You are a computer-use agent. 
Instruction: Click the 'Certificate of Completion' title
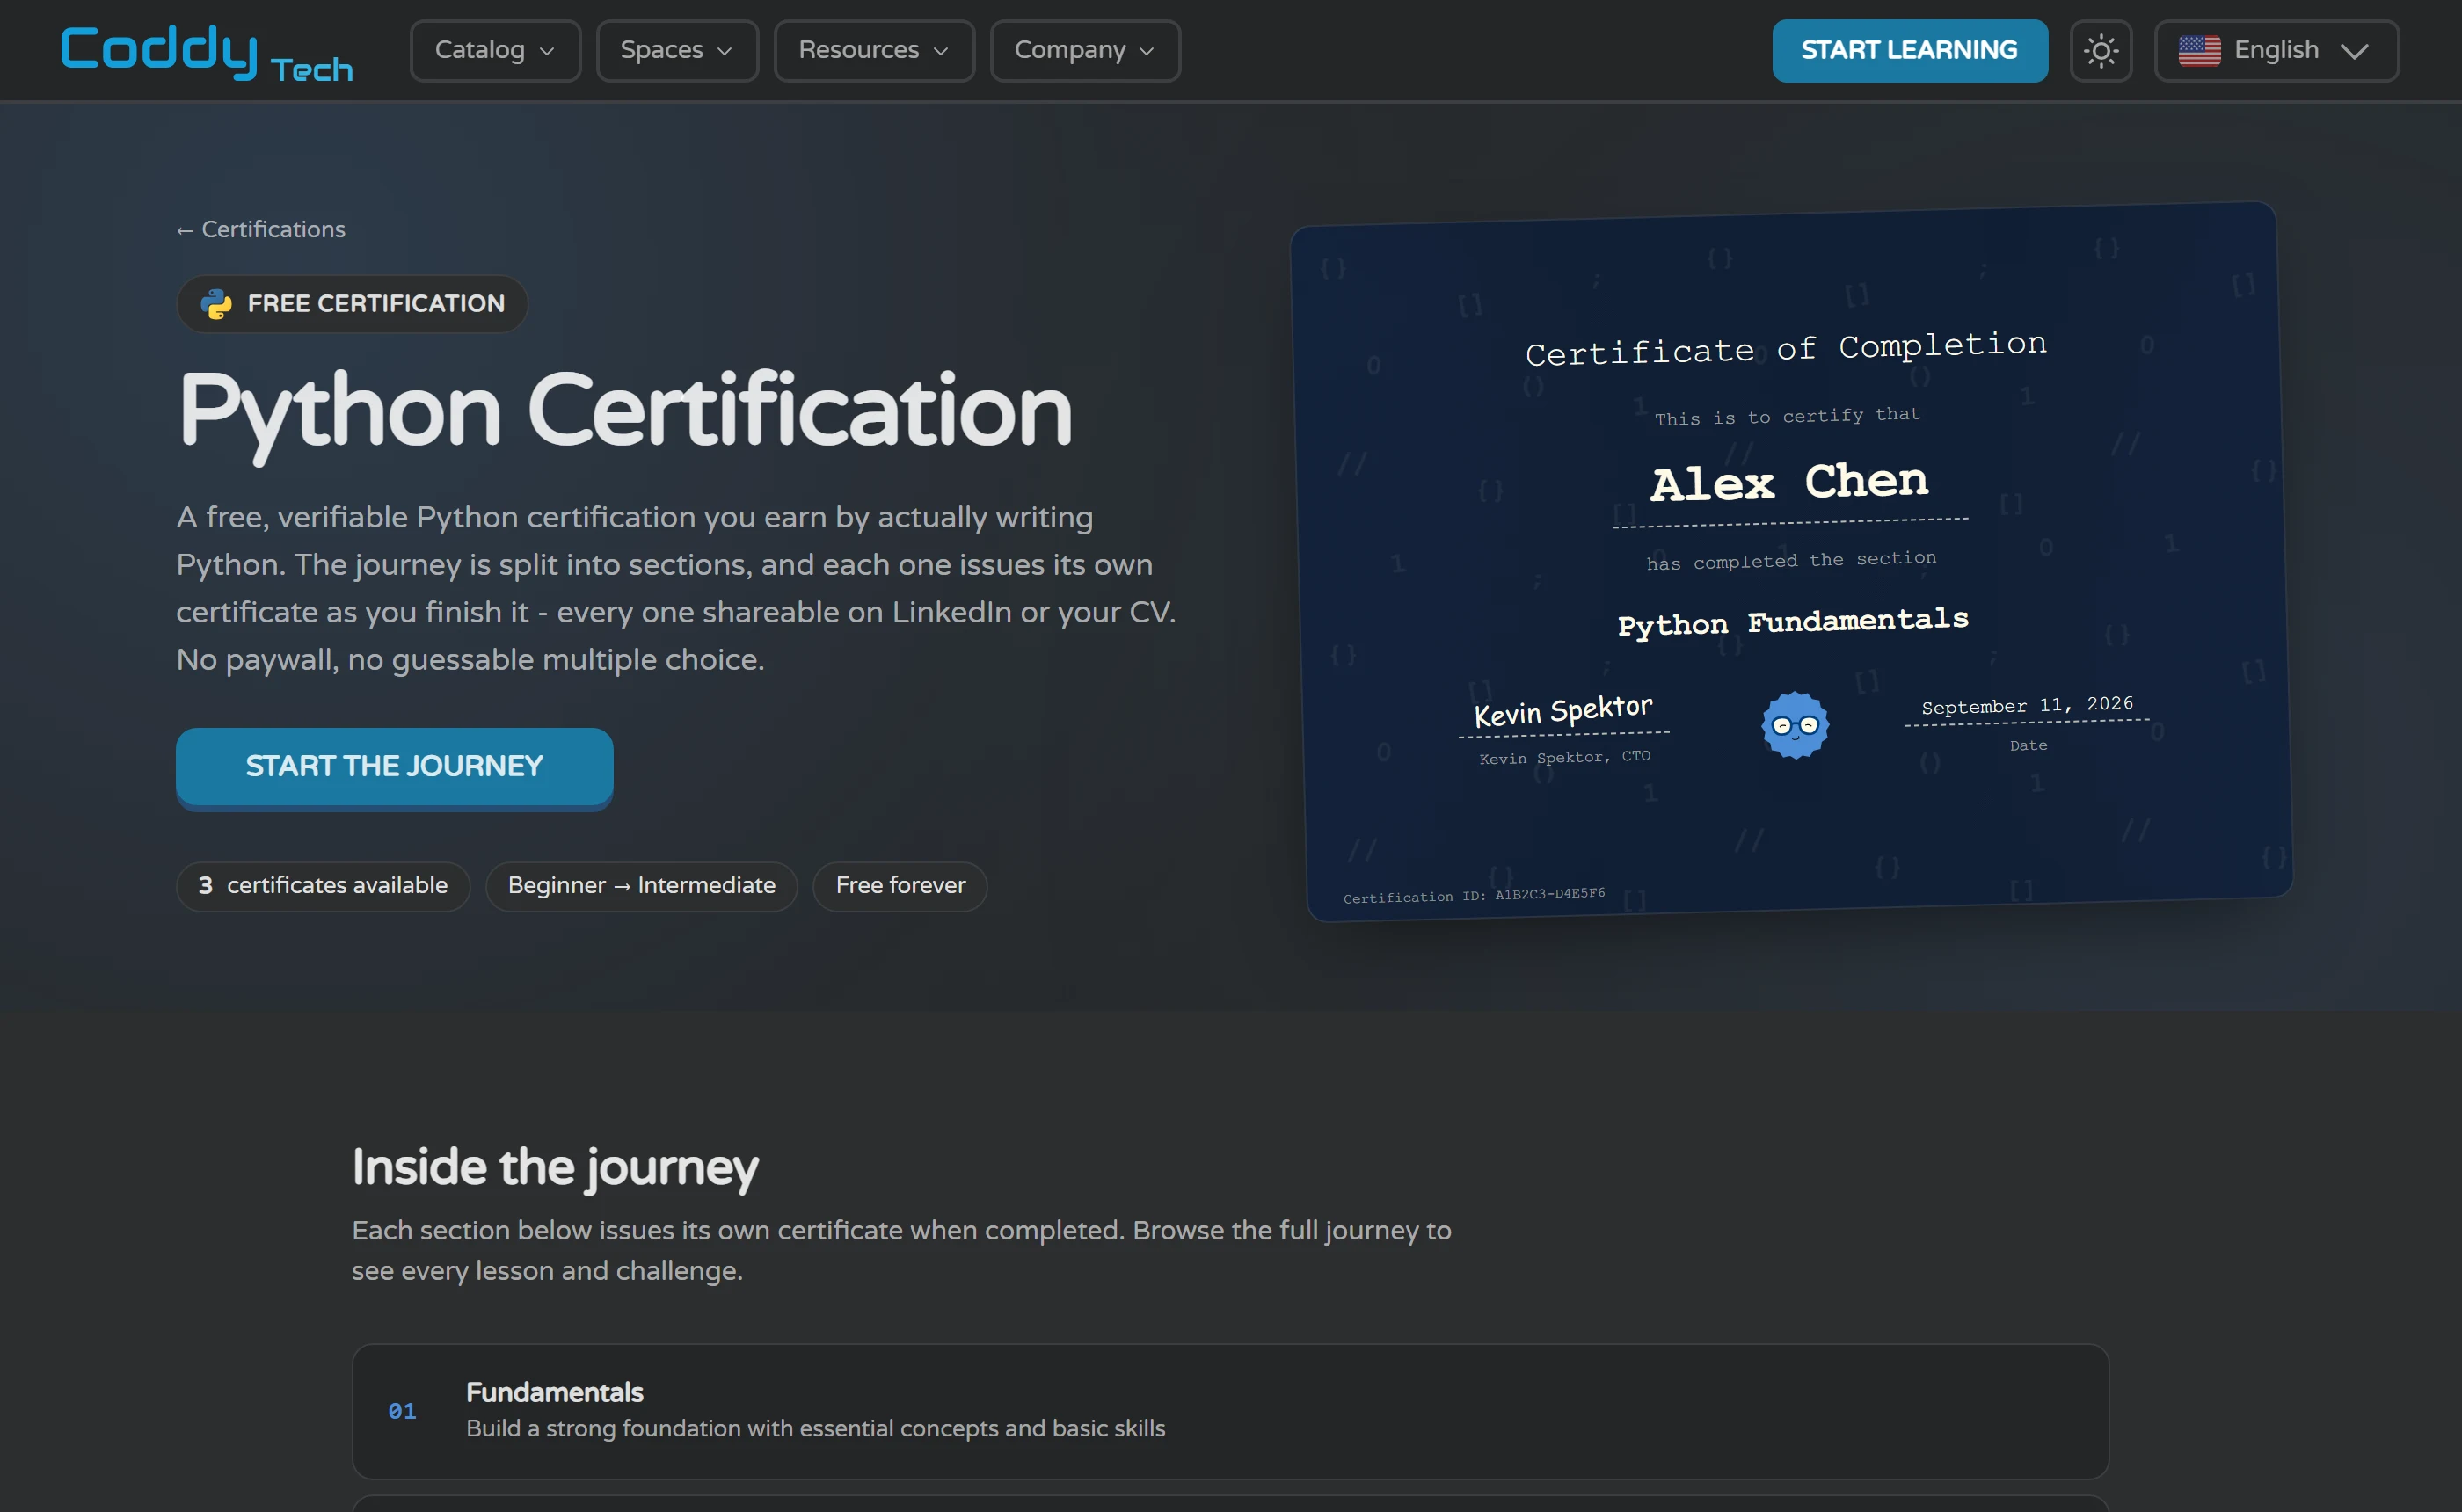click(1786, 348)
